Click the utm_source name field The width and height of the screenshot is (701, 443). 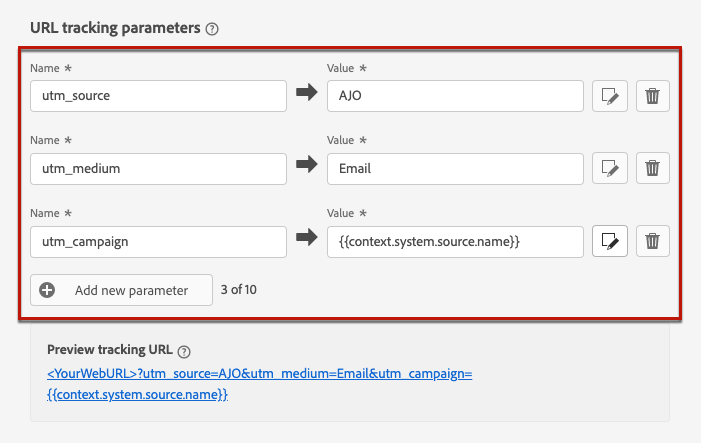(158, 96)
